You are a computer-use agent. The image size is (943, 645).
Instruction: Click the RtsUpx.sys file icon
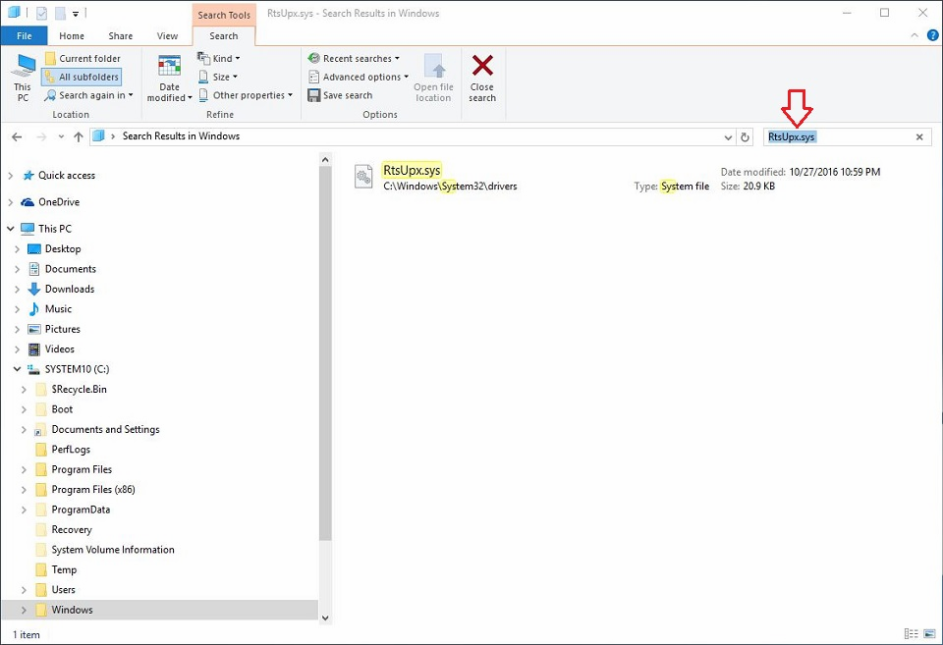pos(363,177)
